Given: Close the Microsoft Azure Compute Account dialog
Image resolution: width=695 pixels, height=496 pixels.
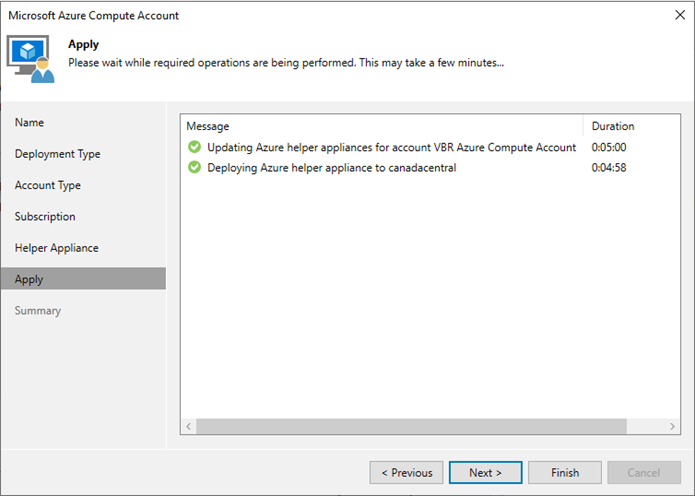Looking at the screenshot, I should click(680, 15).
